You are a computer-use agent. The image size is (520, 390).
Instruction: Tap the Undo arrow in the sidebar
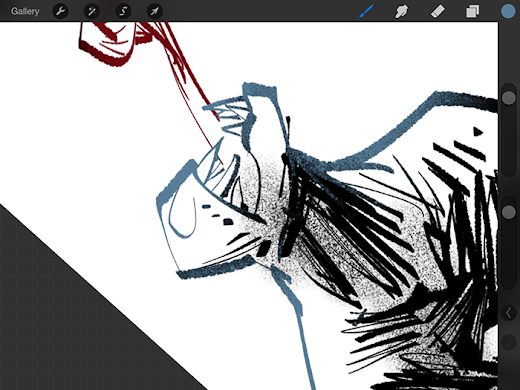[x=509, y=313]
